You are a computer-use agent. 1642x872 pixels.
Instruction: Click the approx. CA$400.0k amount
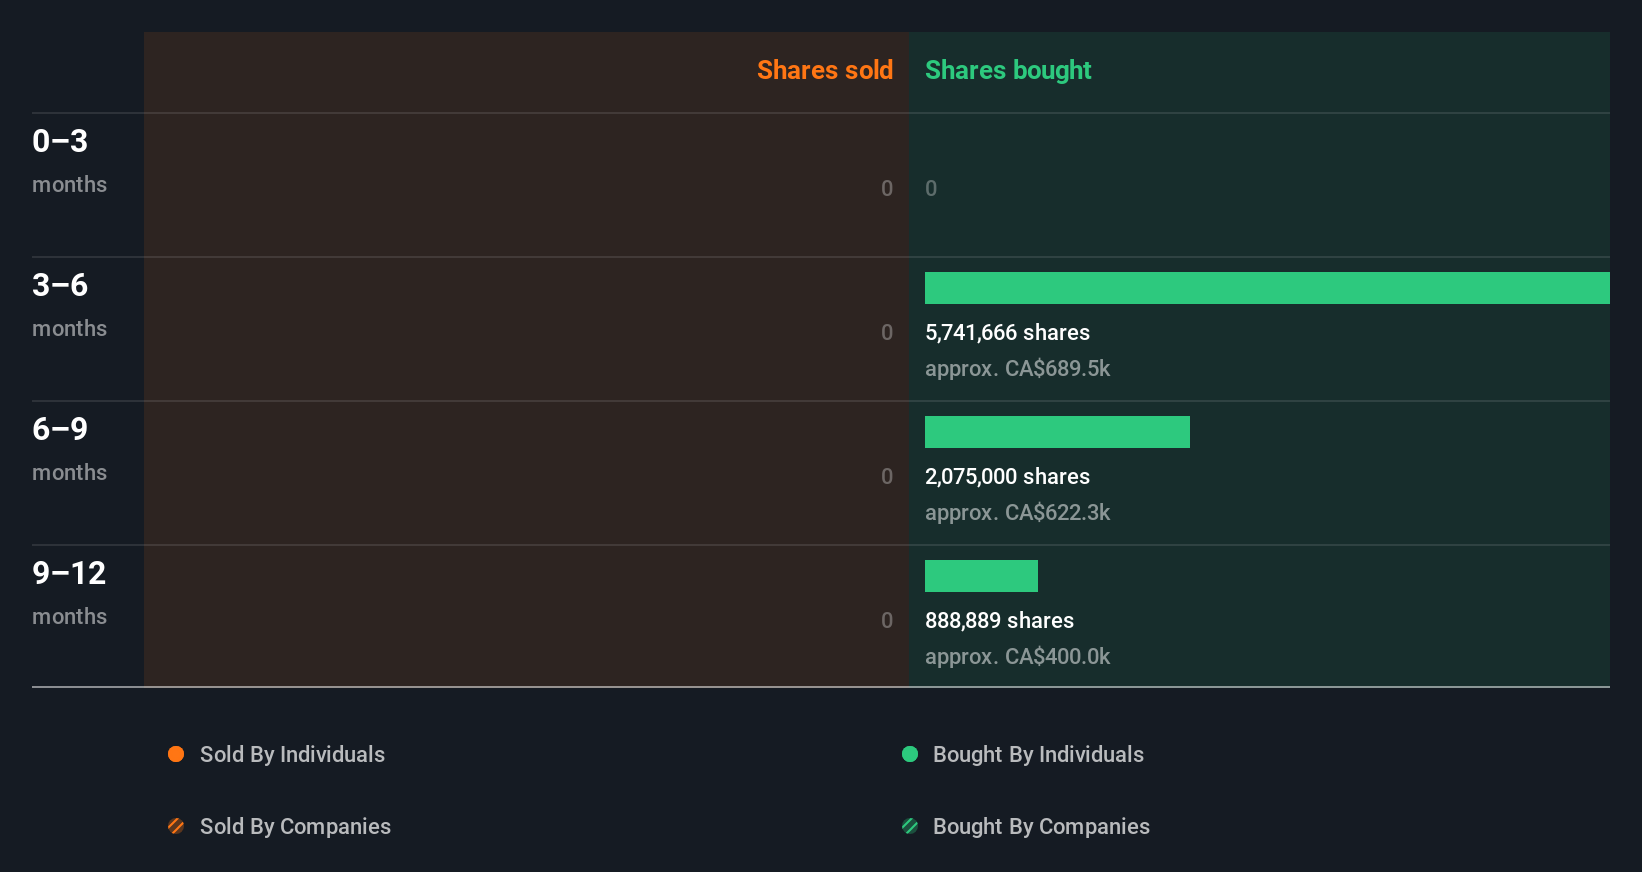tap(1017, 656)
